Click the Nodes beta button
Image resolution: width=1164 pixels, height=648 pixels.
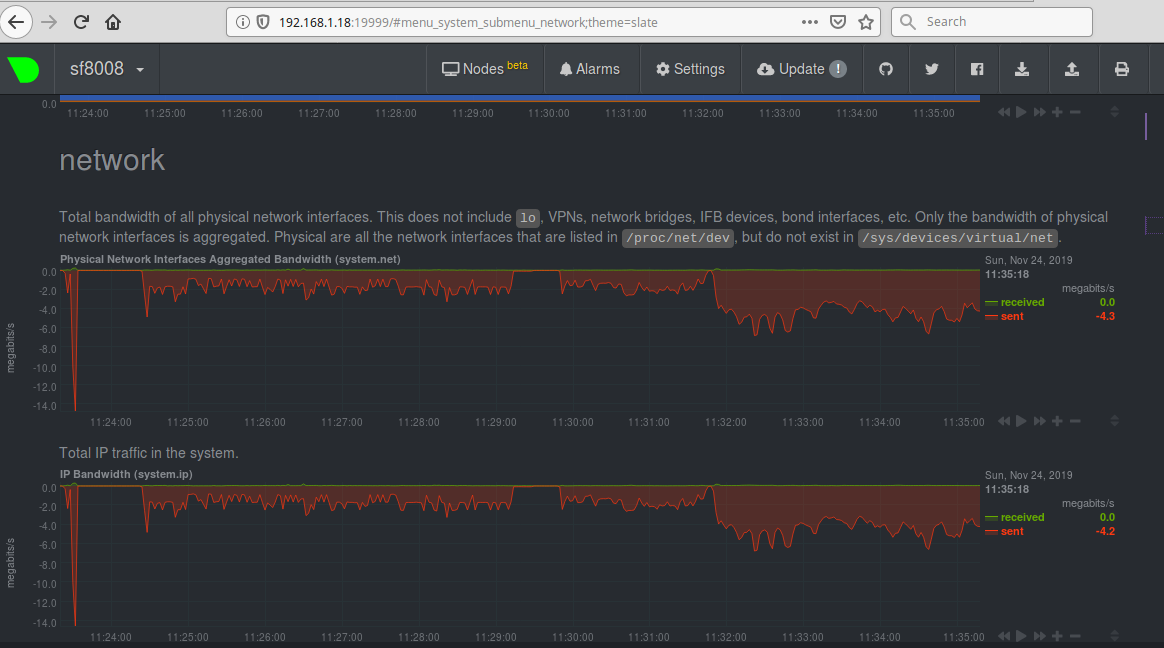coord(484,69)
